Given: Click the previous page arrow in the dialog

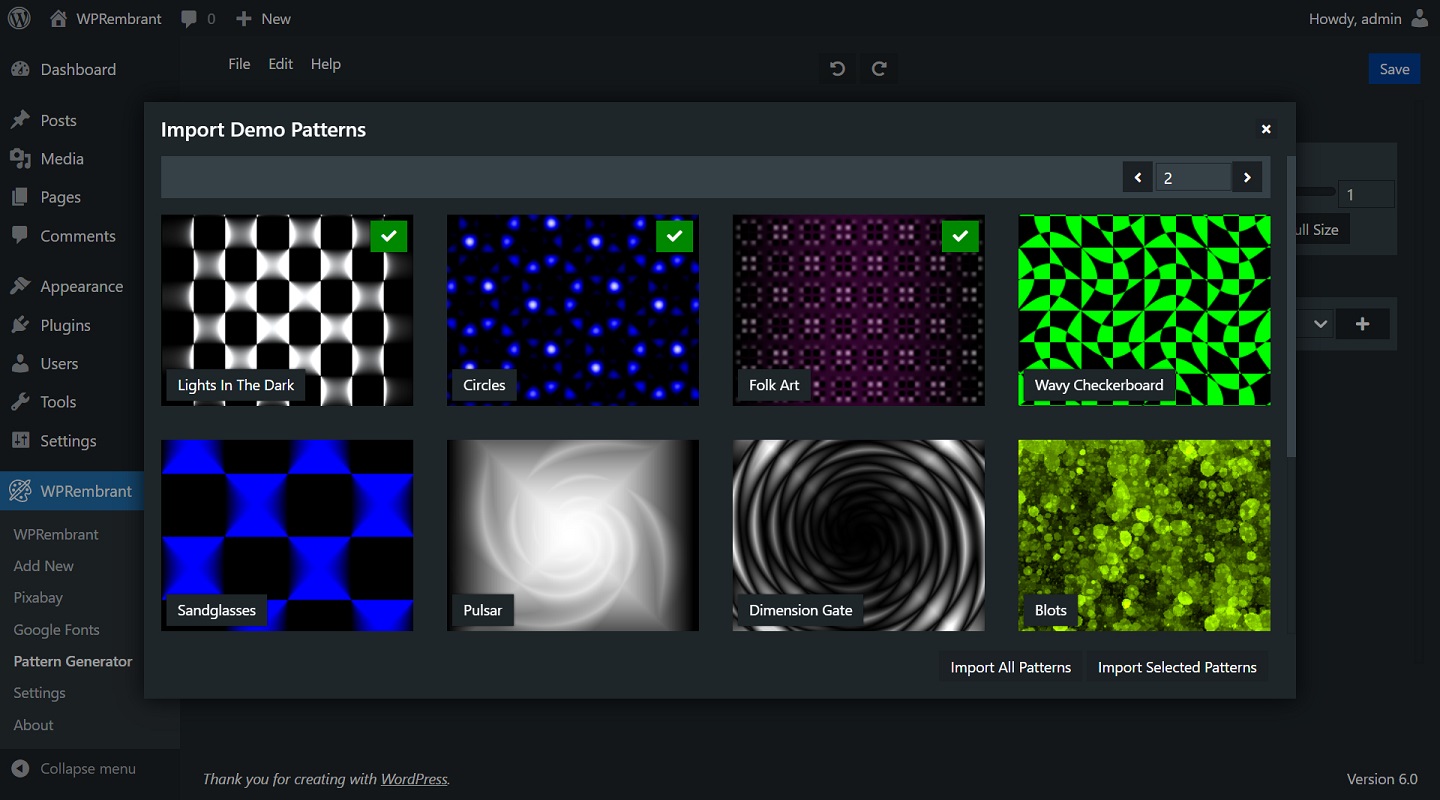Looking at the screenshot, I should [1137, 176].
